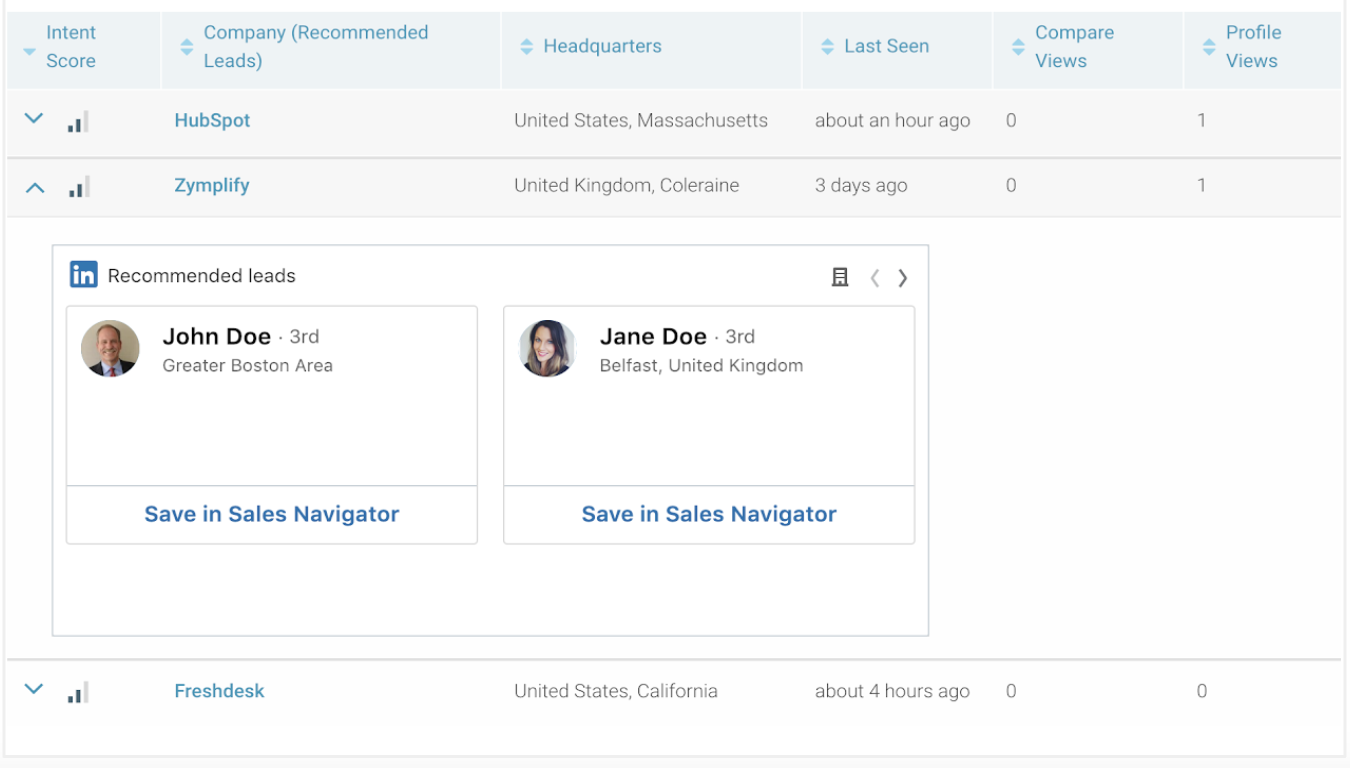Sort by Company (Recommended Leads) column
The image size is (1350, 768).
click(x=186, y=47)
